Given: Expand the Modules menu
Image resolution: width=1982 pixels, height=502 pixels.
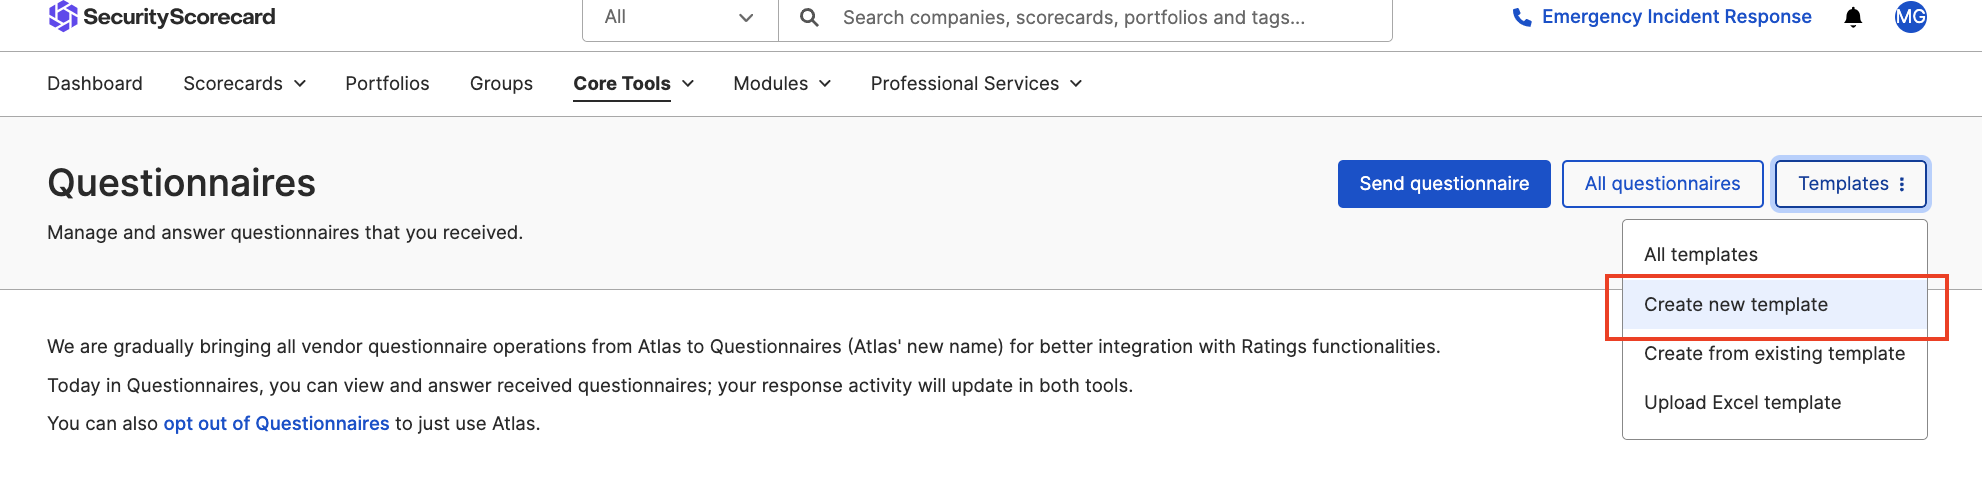Looking at the screenshot, I should pyautogui.click(x=782, y=84).
